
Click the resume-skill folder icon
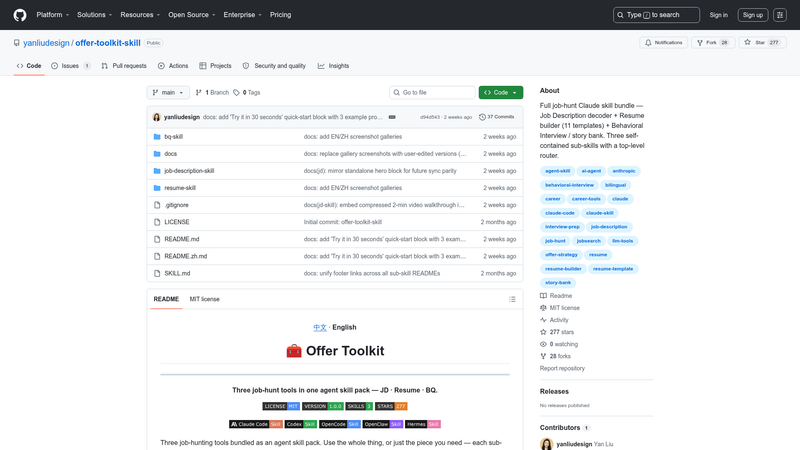pos(157,188)
